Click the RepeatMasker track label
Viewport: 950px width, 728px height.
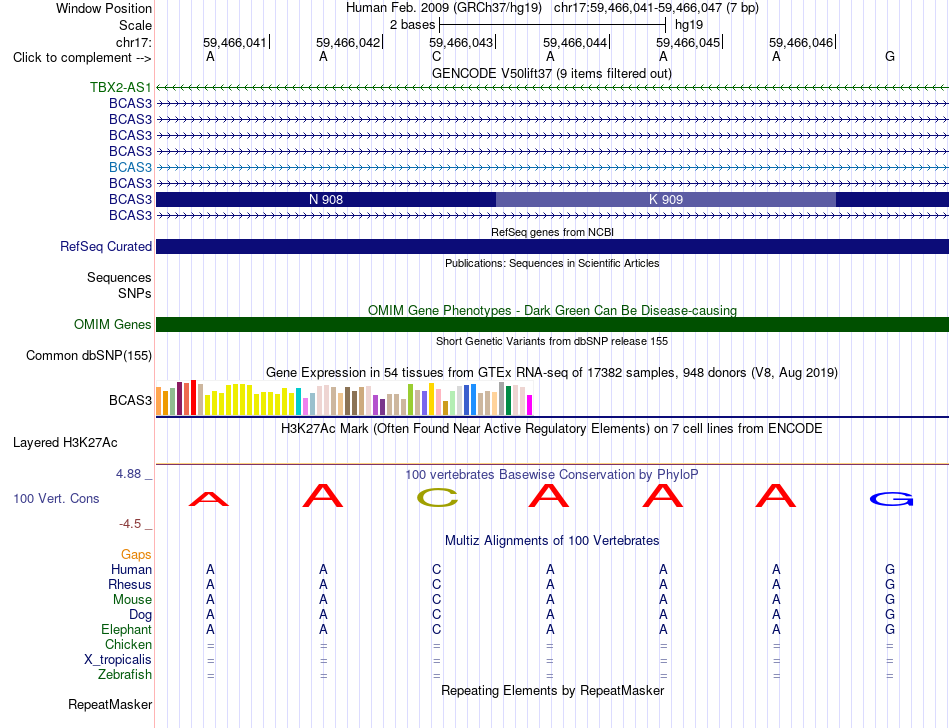coord(110,704)
